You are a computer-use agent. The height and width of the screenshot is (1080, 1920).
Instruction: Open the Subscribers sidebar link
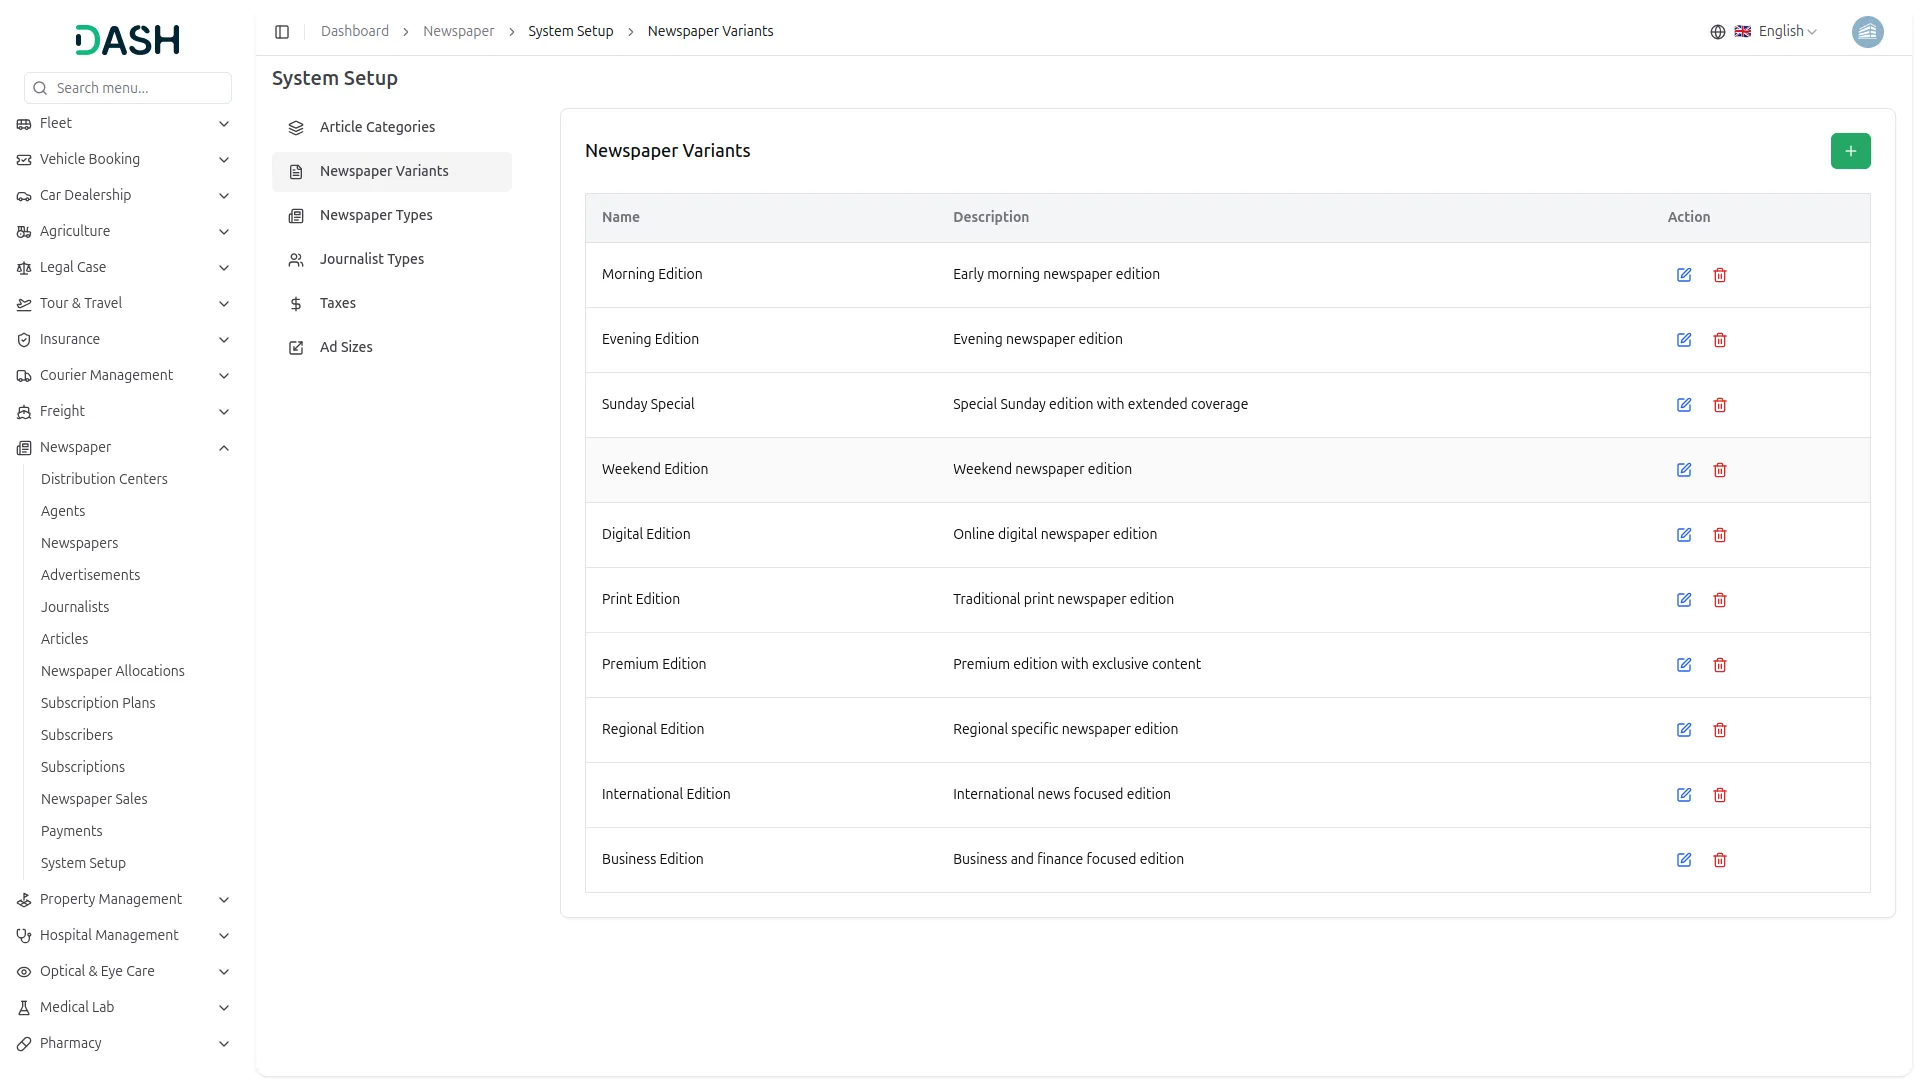[x=77, y=735]
